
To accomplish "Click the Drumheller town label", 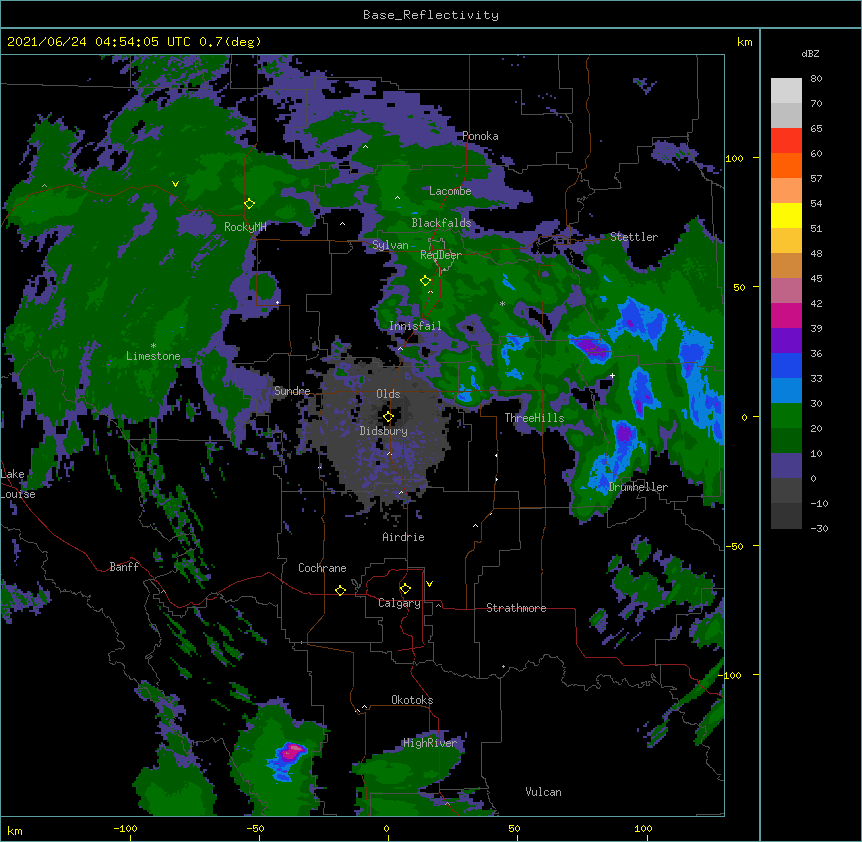I will [x=638, y=487].
